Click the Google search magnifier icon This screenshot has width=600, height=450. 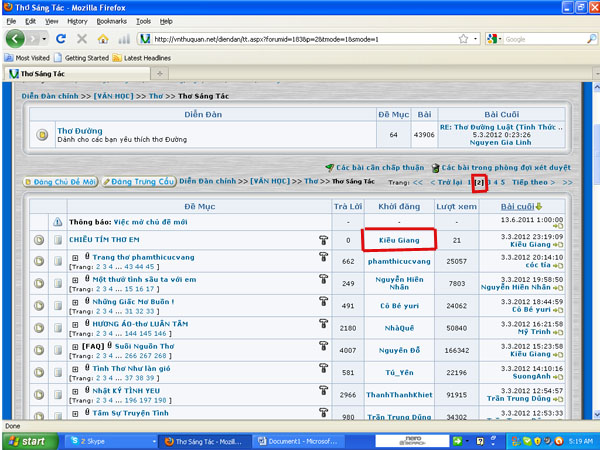coord(591,39)
